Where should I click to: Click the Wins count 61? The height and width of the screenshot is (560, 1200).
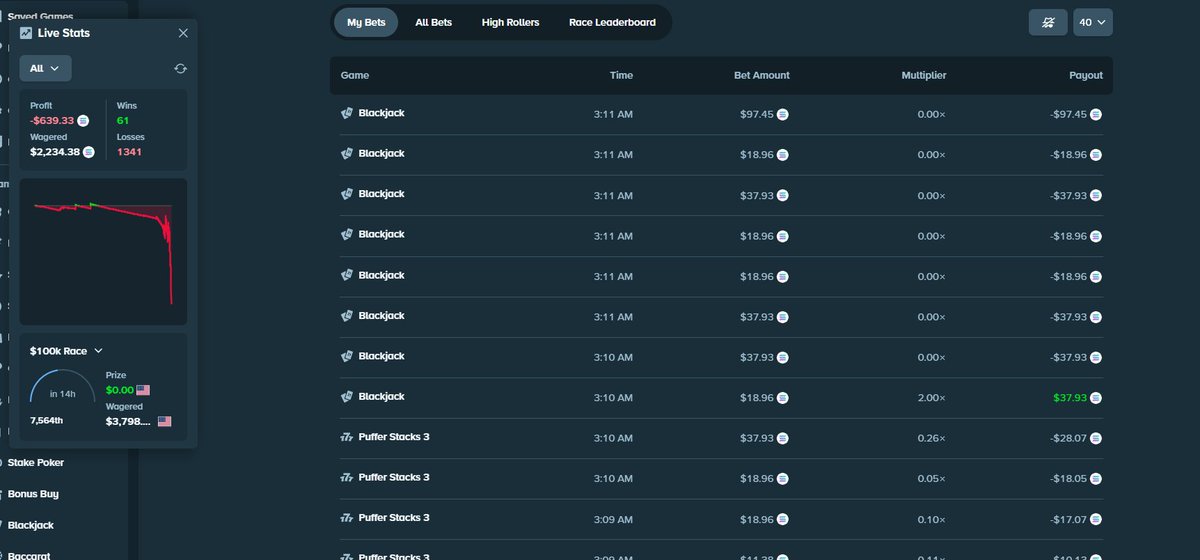123,120
